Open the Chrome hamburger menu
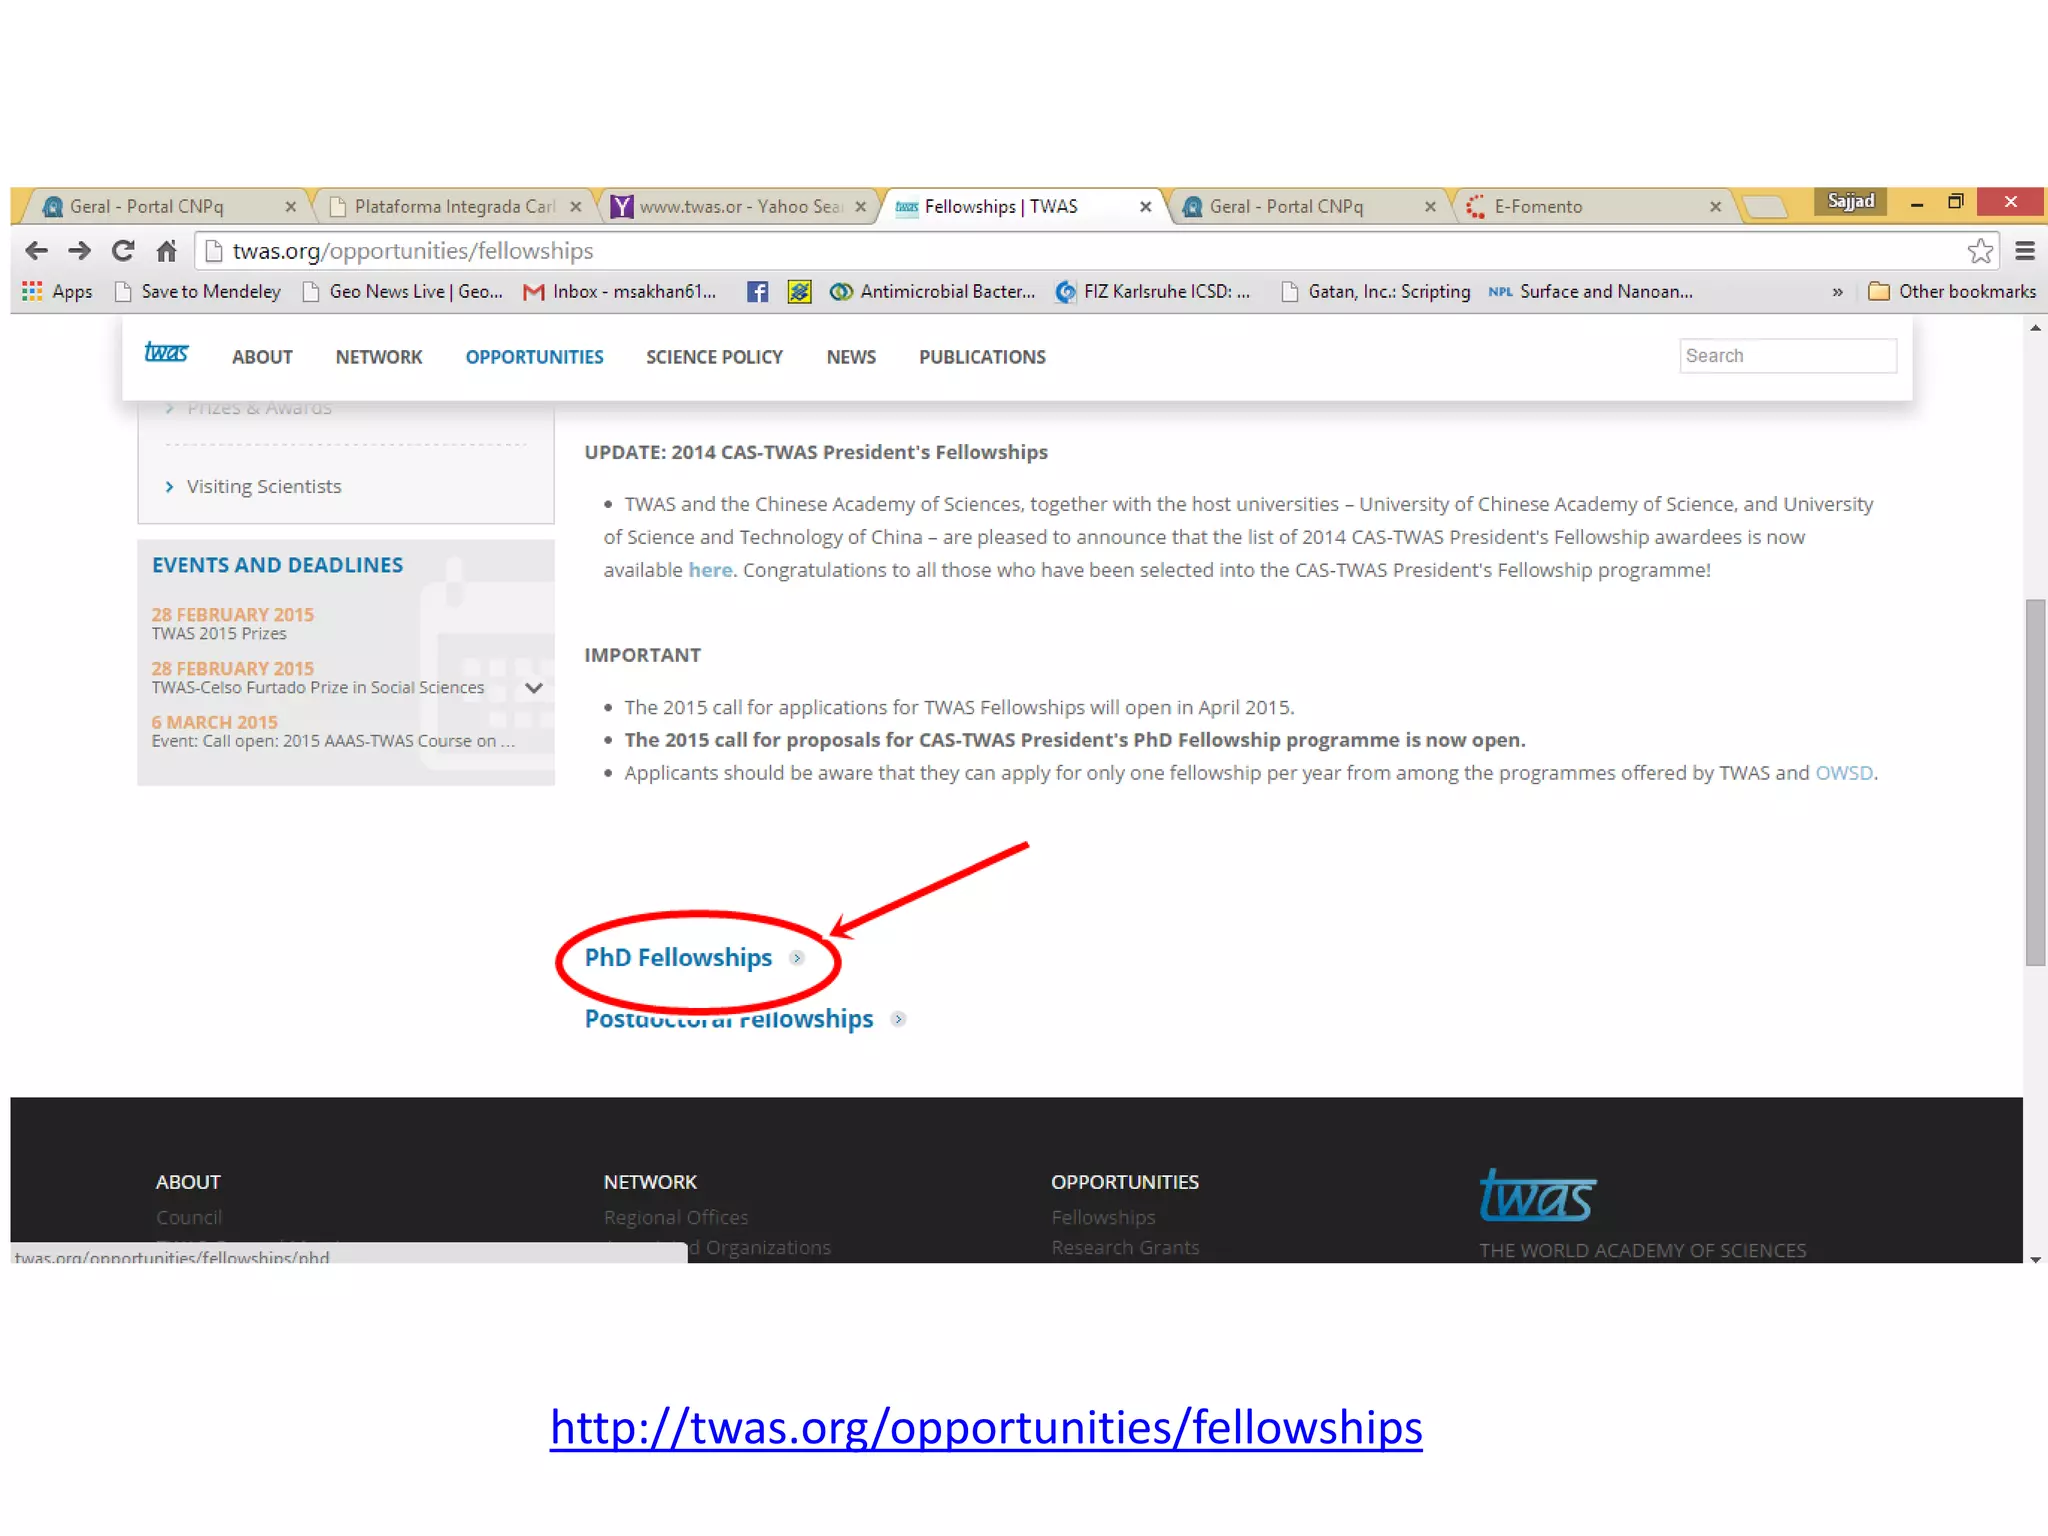The width and height of the screenshot is (2048, 1536). click(2025, 251)
